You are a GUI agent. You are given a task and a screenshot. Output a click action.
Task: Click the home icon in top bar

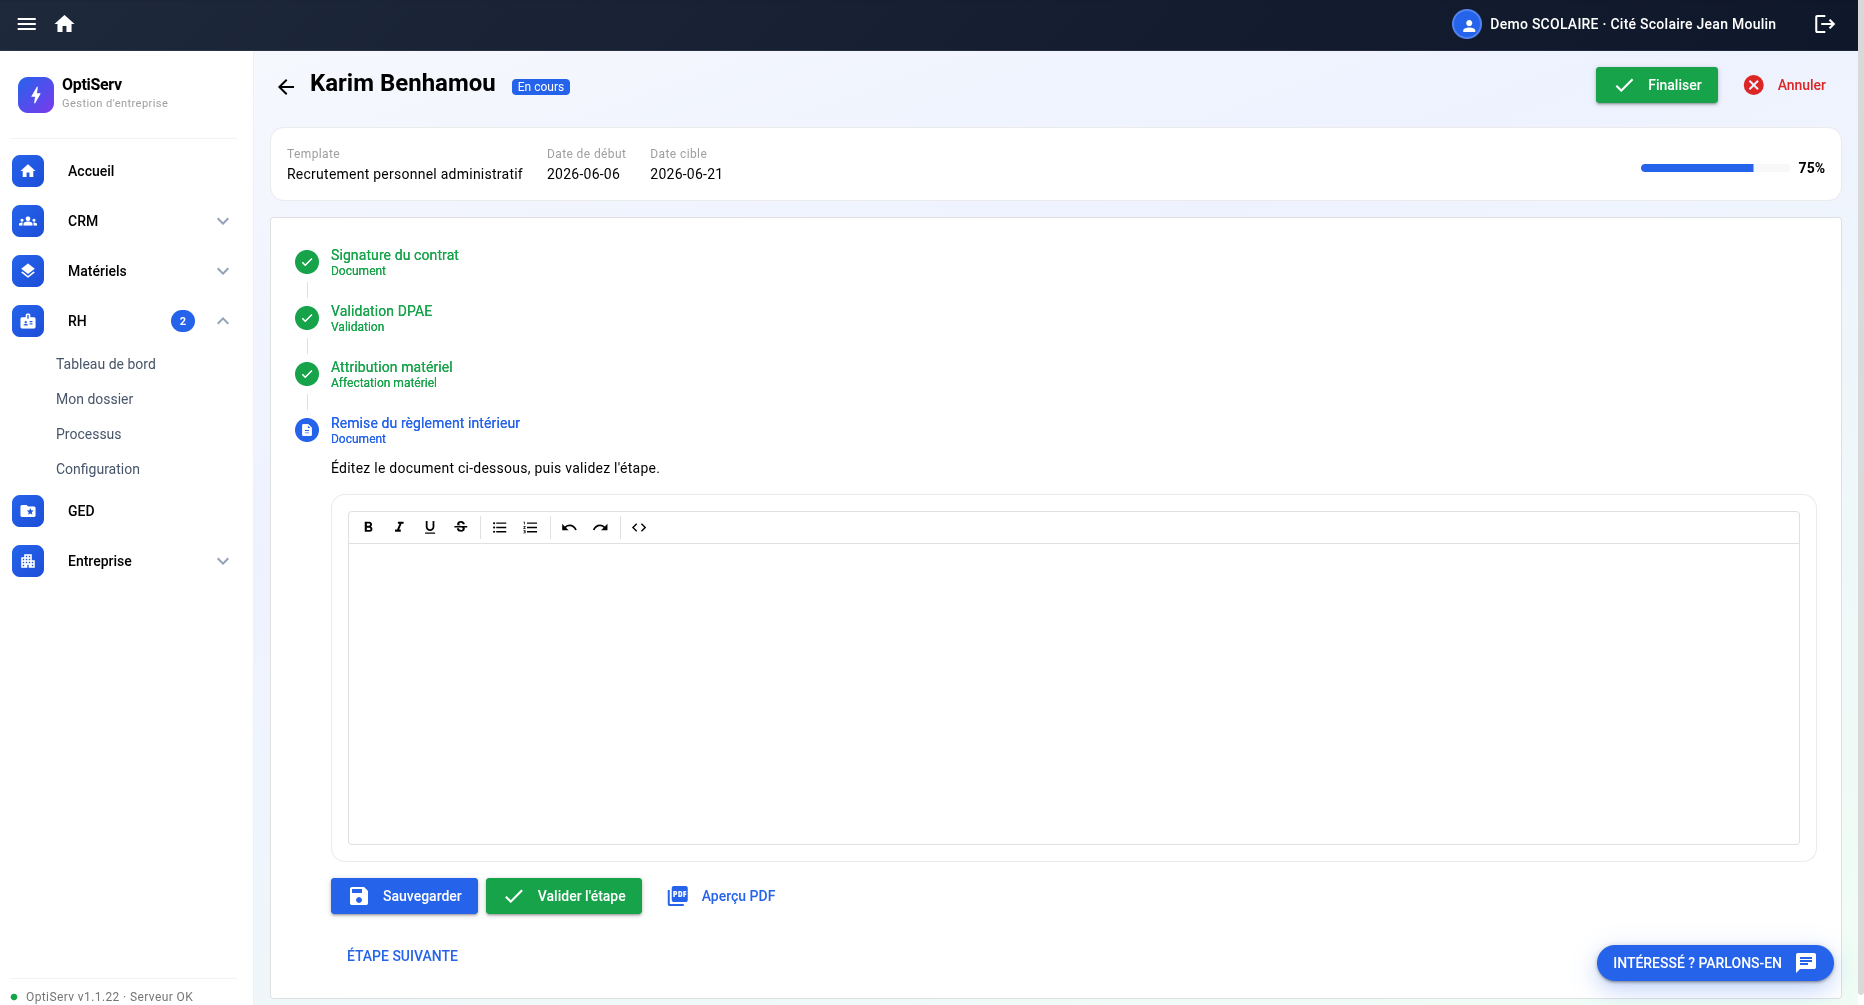[x=65, y=24]
